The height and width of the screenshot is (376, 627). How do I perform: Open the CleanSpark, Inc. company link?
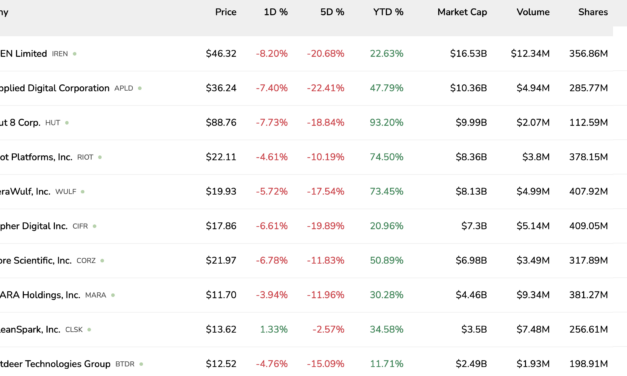tap(30, 330)
